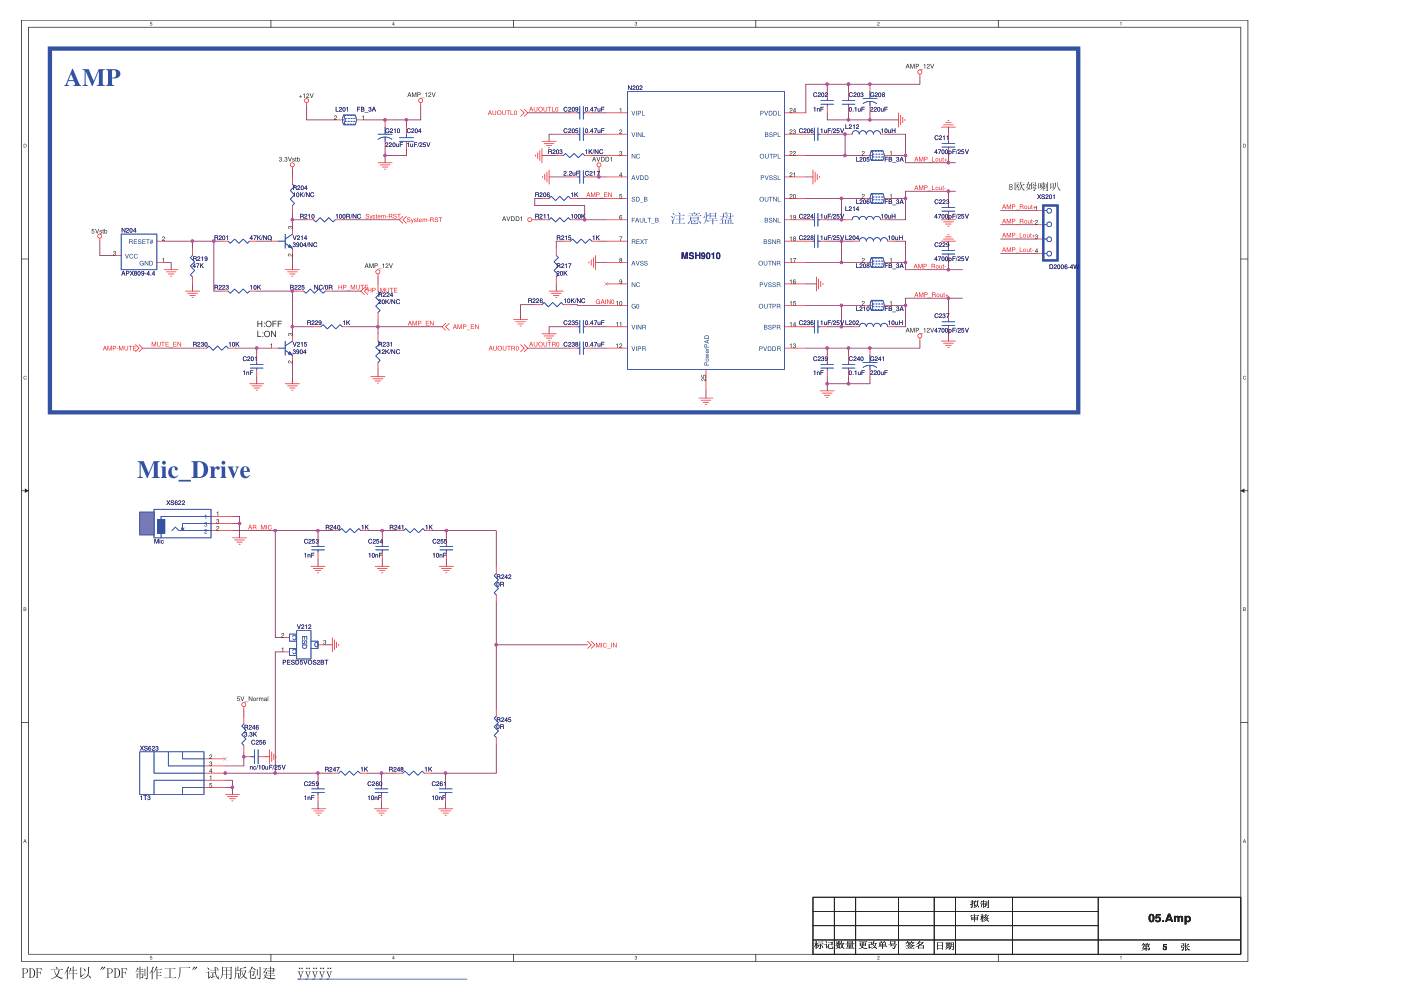1404x993 pixels.
Task: Click the AMP section title
Action: point(93,77)
